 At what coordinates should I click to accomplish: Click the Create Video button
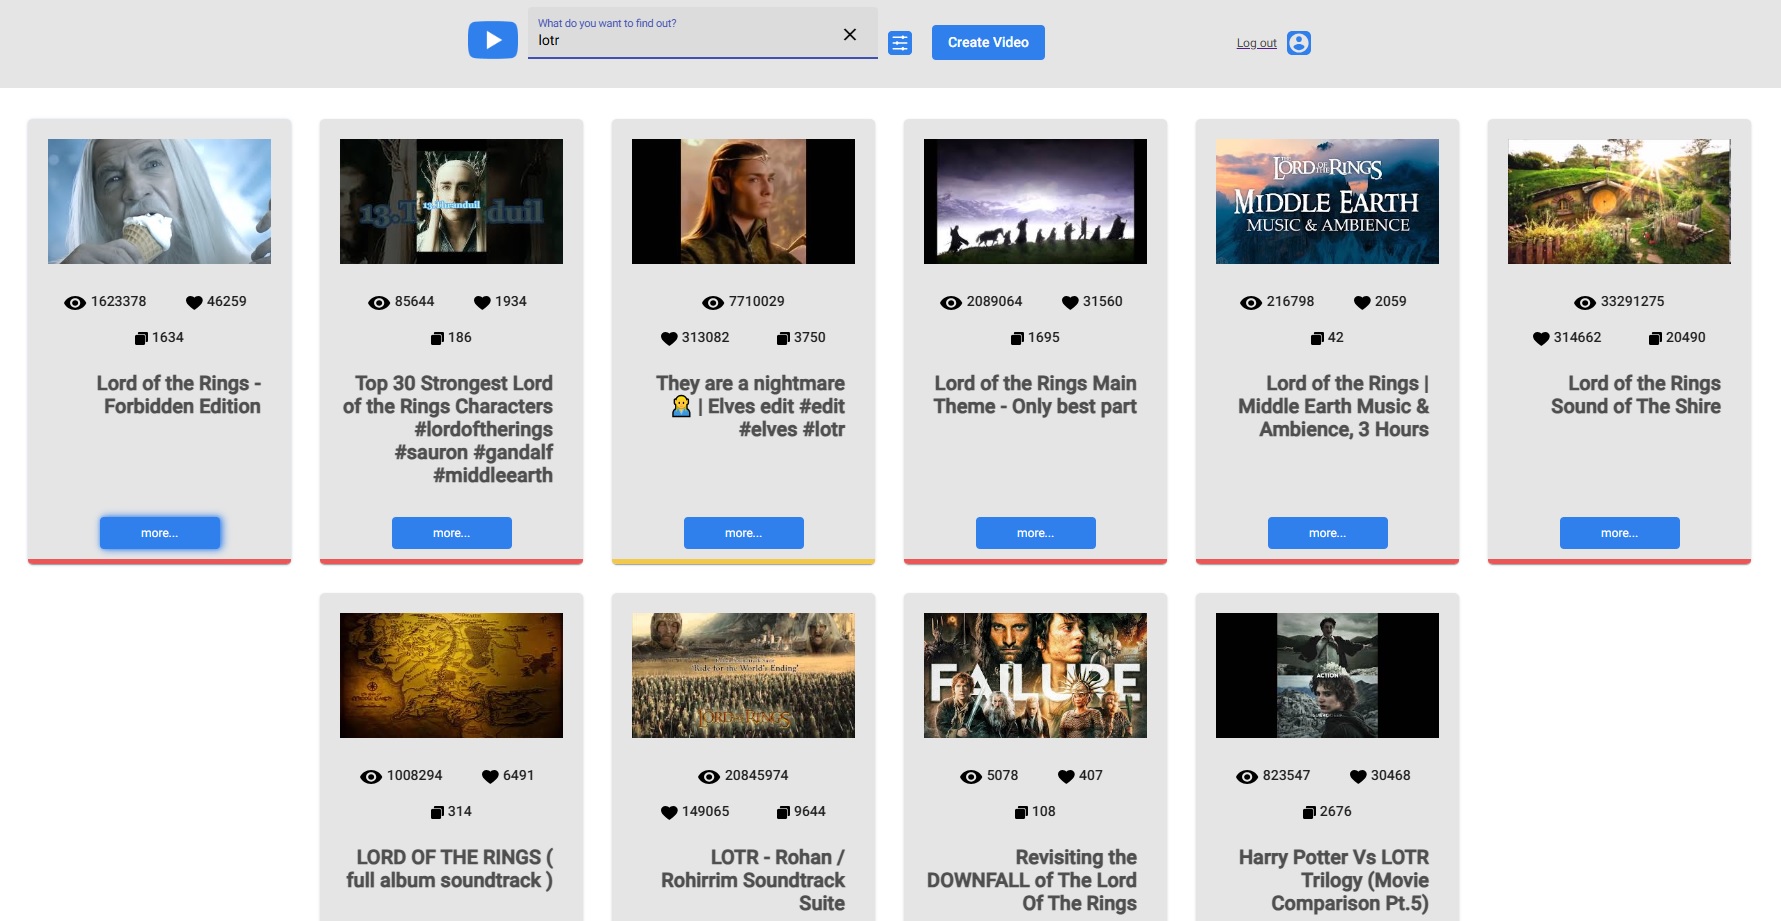pyautogui.click(x=987, y=43)
